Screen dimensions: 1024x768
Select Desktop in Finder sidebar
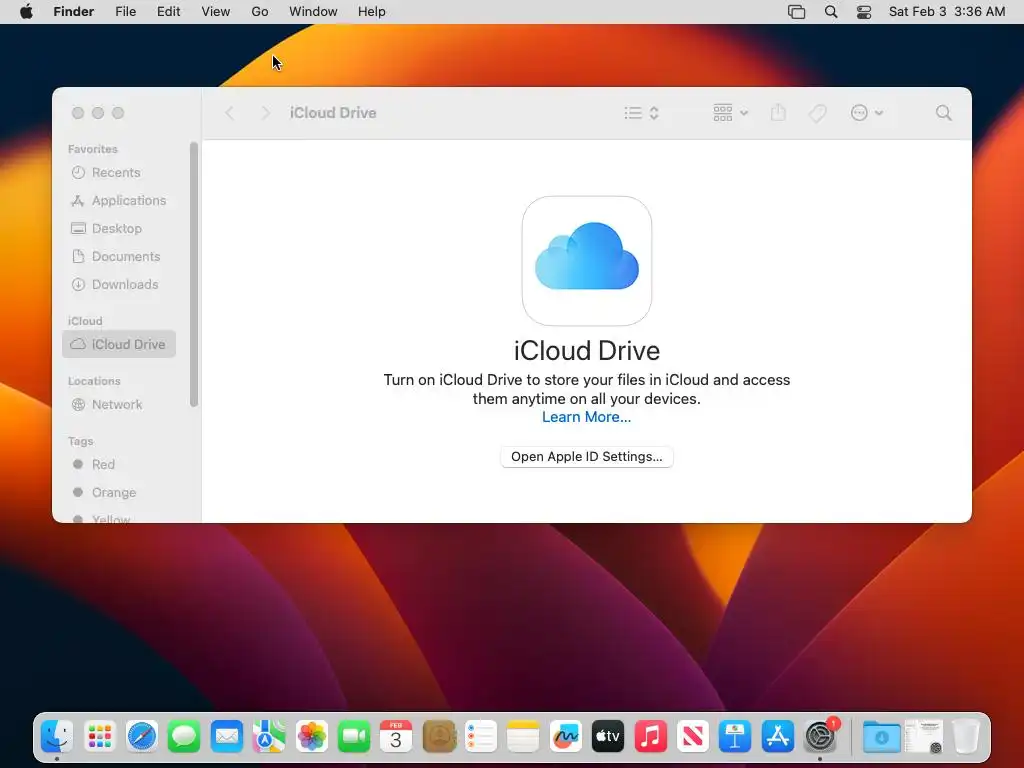pos(119,229)
